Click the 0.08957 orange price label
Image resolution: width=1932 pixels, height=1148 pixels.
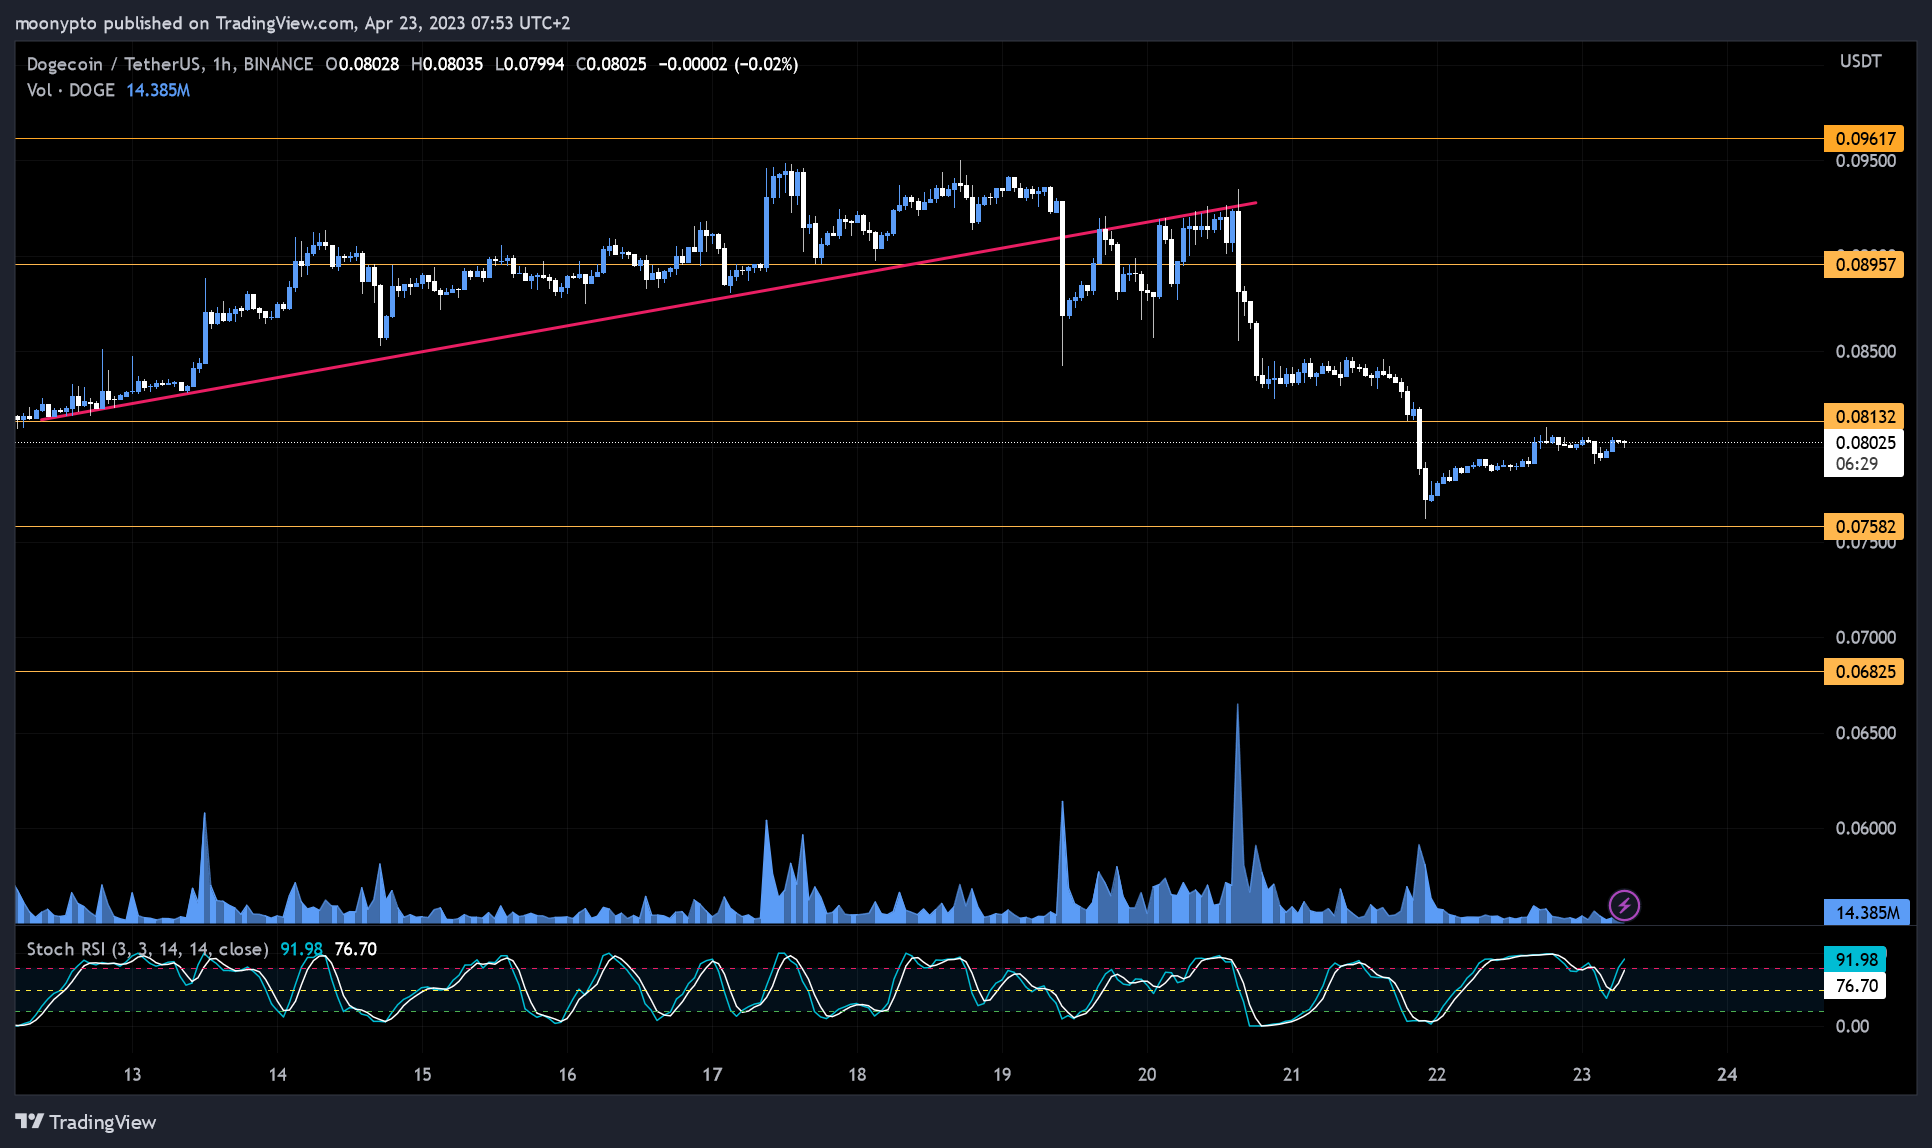(x=1864, y=265)
